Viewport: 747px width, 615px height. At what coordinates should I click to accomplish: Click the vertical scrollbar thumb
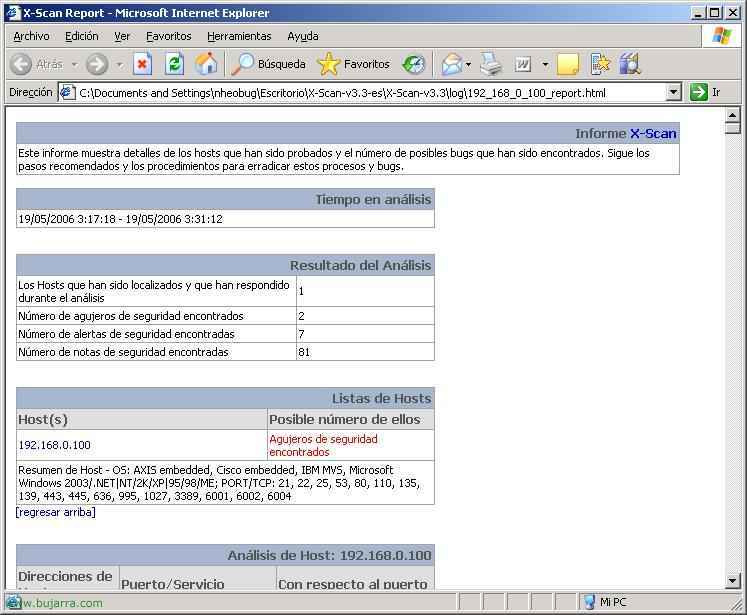pyautogui.click(x=732, y=128)
